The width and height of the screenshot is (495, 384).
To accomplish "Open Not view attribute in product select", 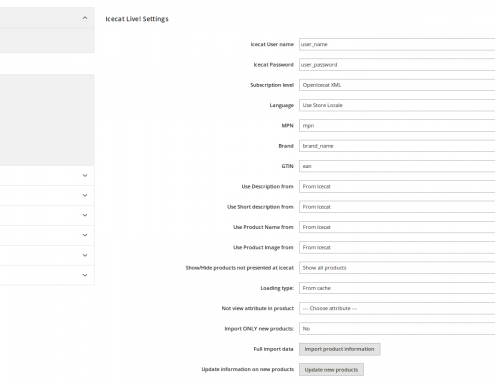I will [397, 309].
